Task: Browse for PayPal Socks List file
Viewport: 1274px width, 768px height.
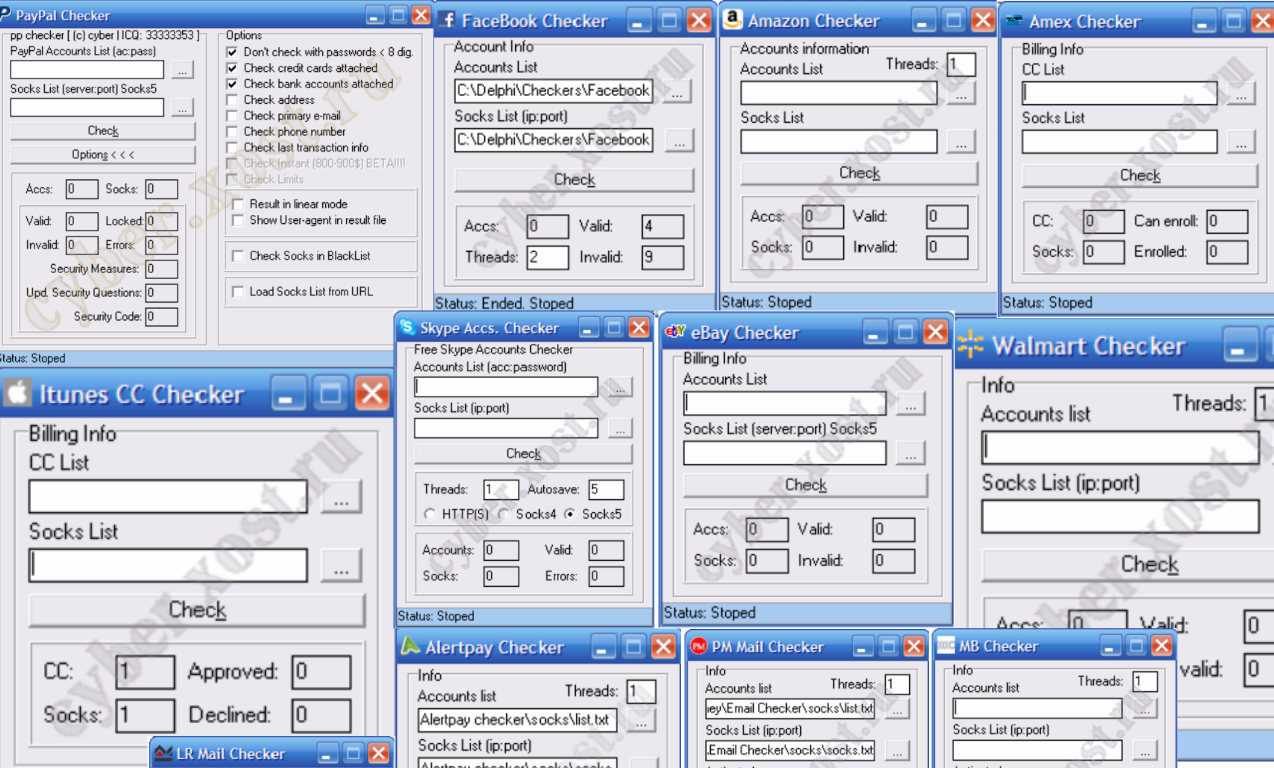Action: point(182,107)
